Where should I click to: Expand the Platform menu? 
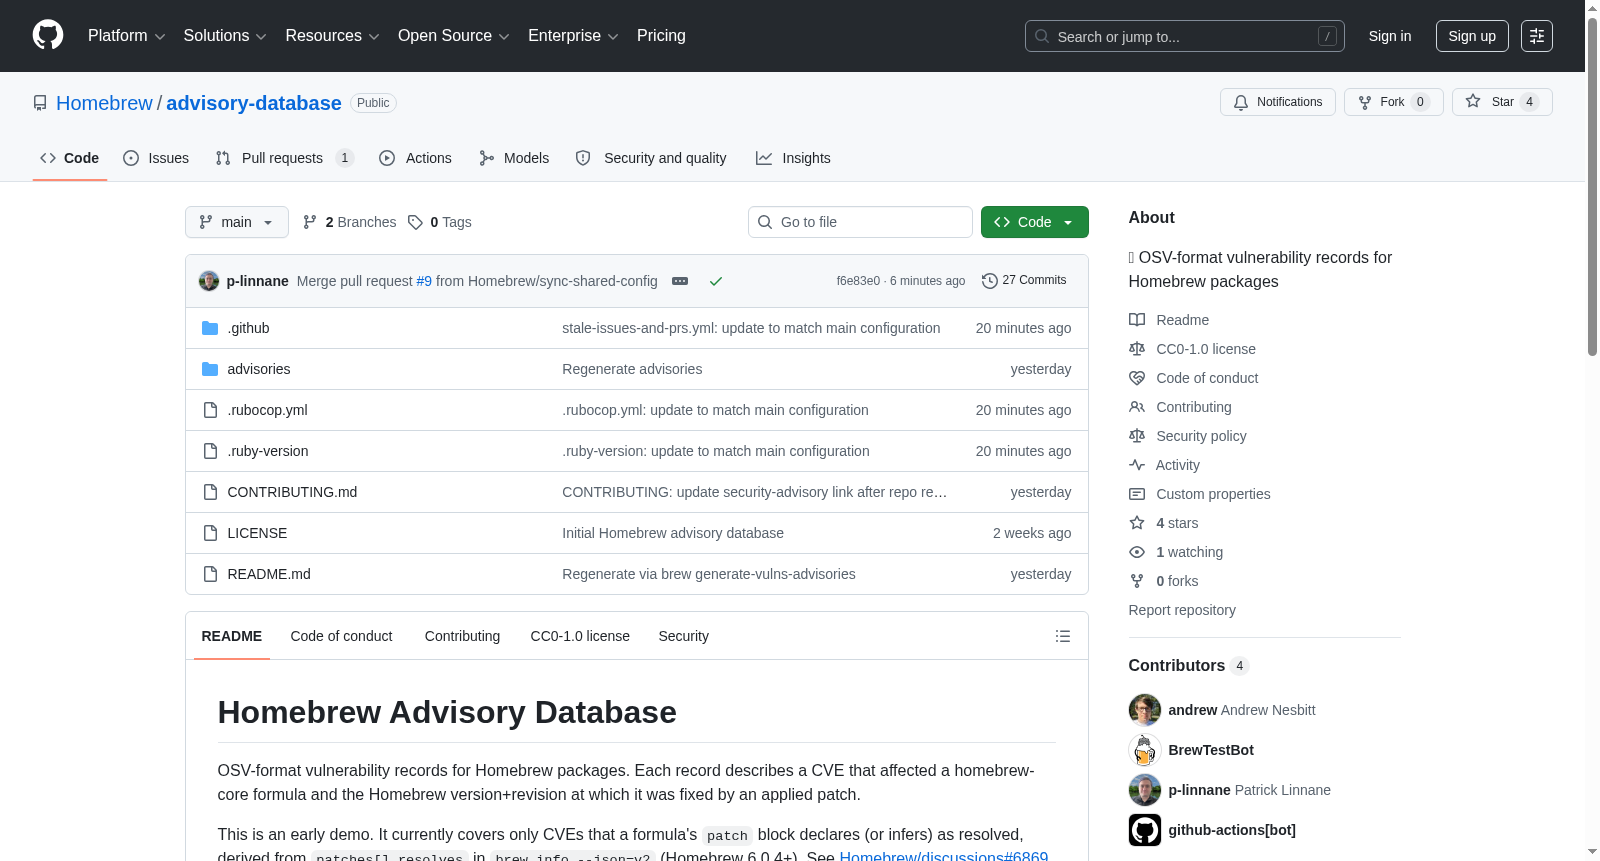click(x=127, y=36)
